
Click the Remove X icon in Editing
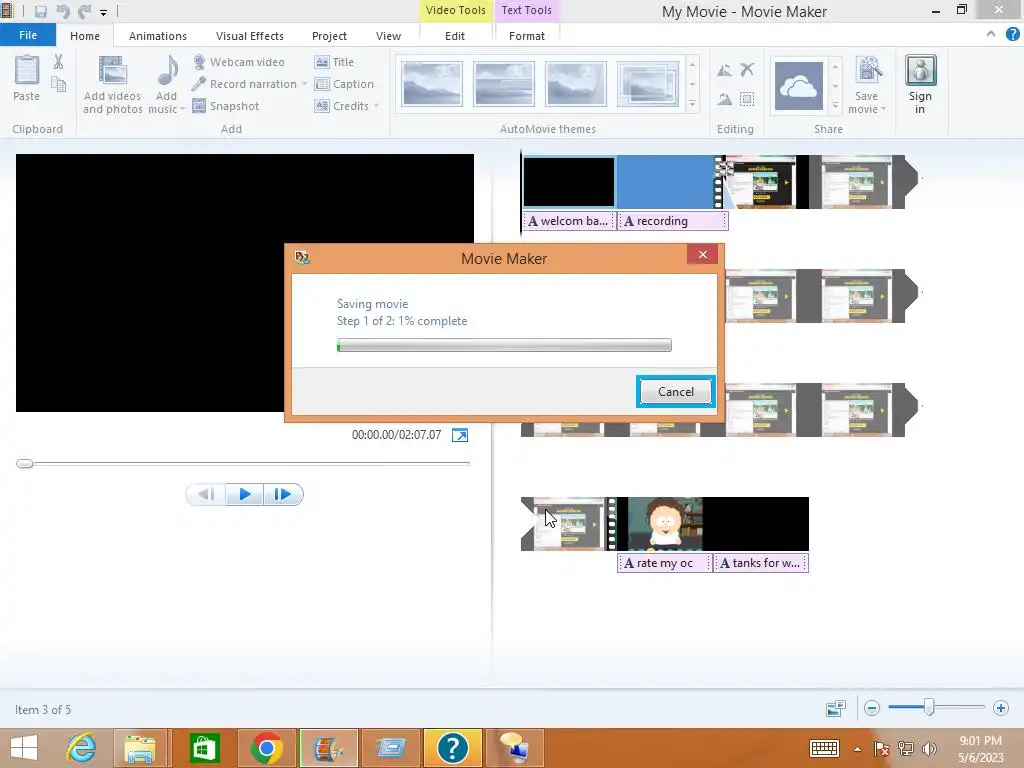[x=747, y=69]
